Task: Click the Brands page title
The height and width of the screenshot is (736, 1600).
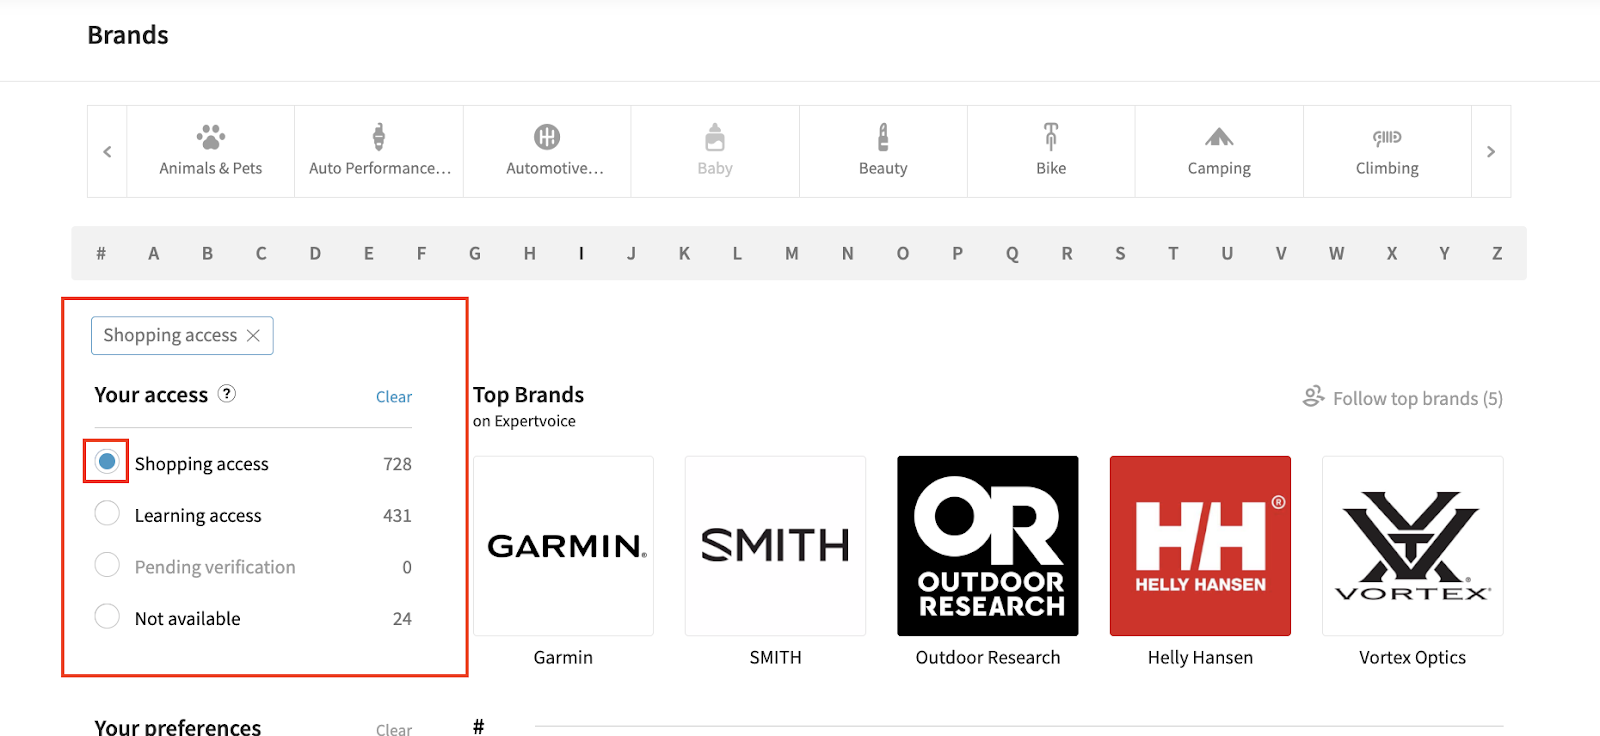Action: coord(128,35)
